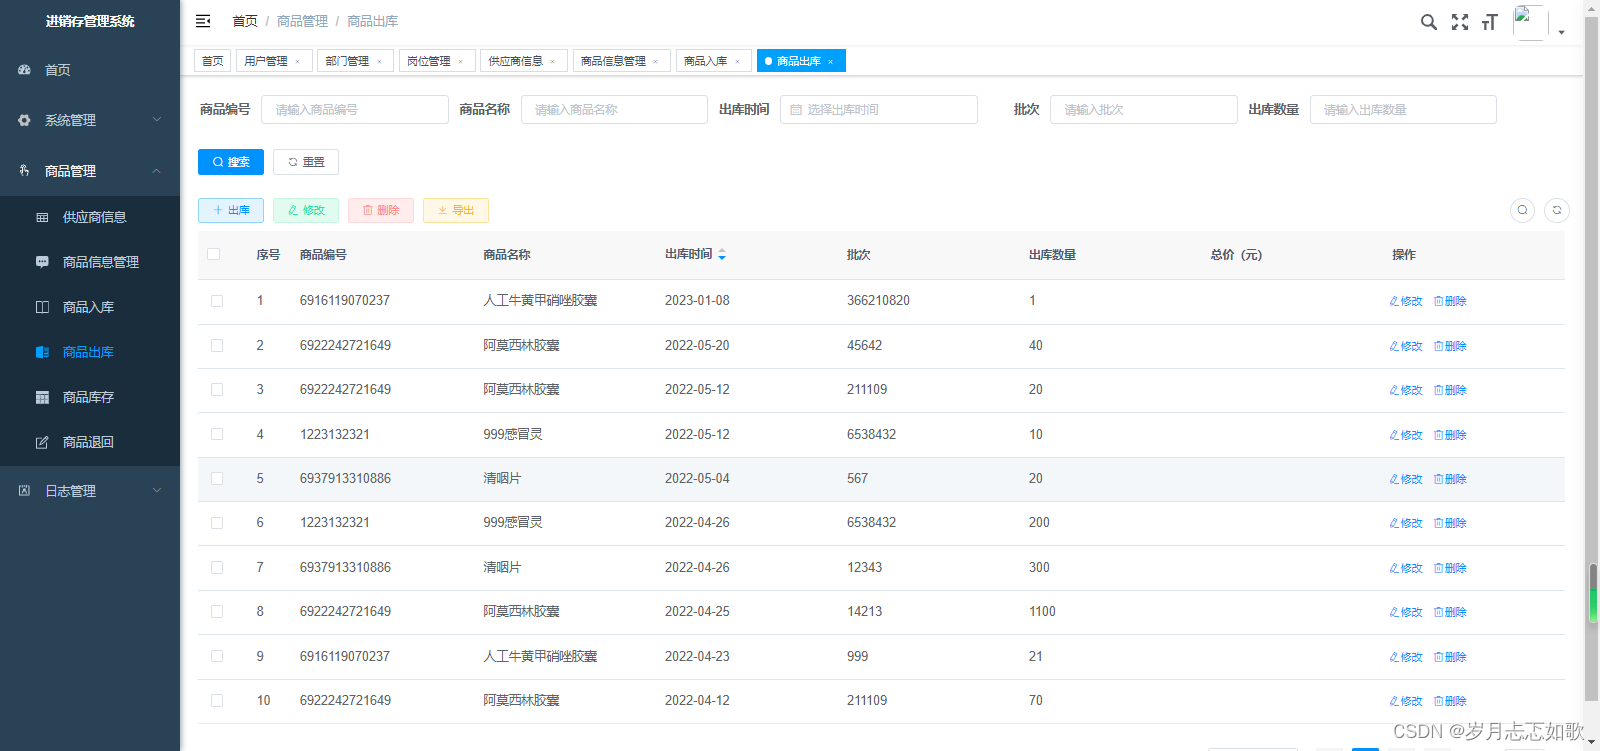Check the row 4 checkbox for 999感冒灵 quantity 10
Image resolution: width=1600 pixels, height=751 pixels.
pos(217,434)
